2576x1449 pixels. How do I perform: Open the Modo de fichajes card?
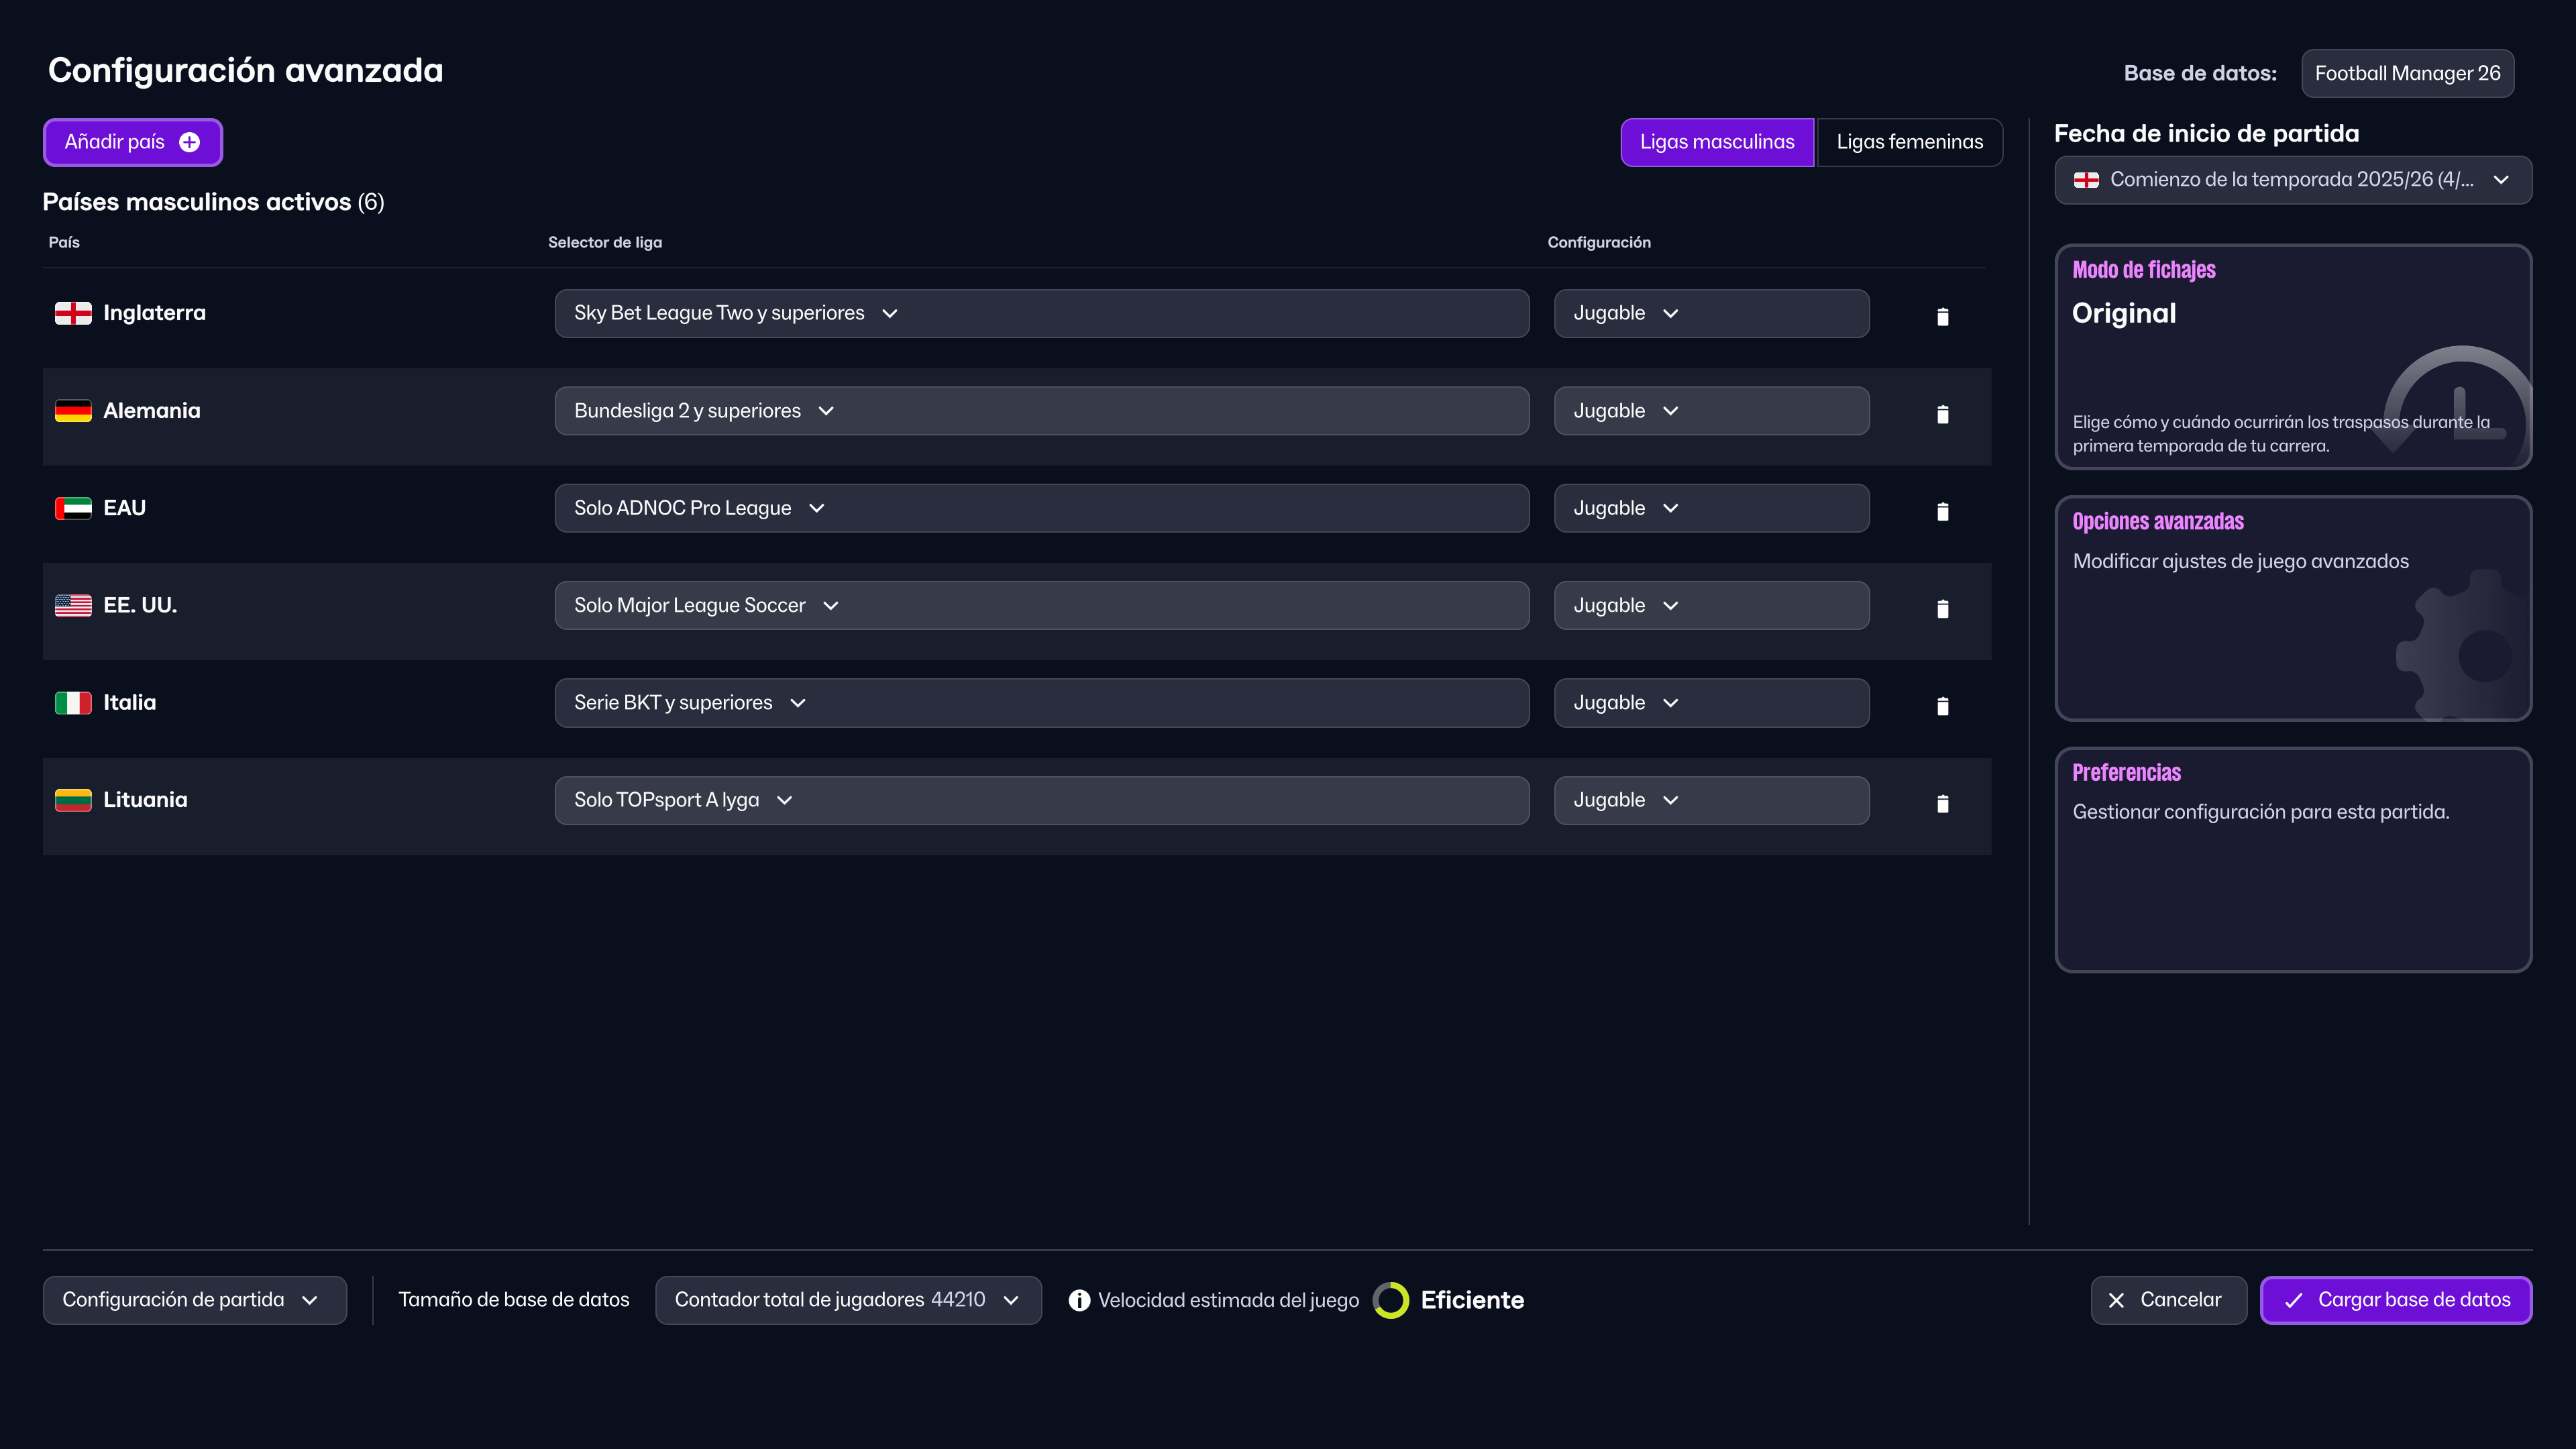tap(2292, 357)
